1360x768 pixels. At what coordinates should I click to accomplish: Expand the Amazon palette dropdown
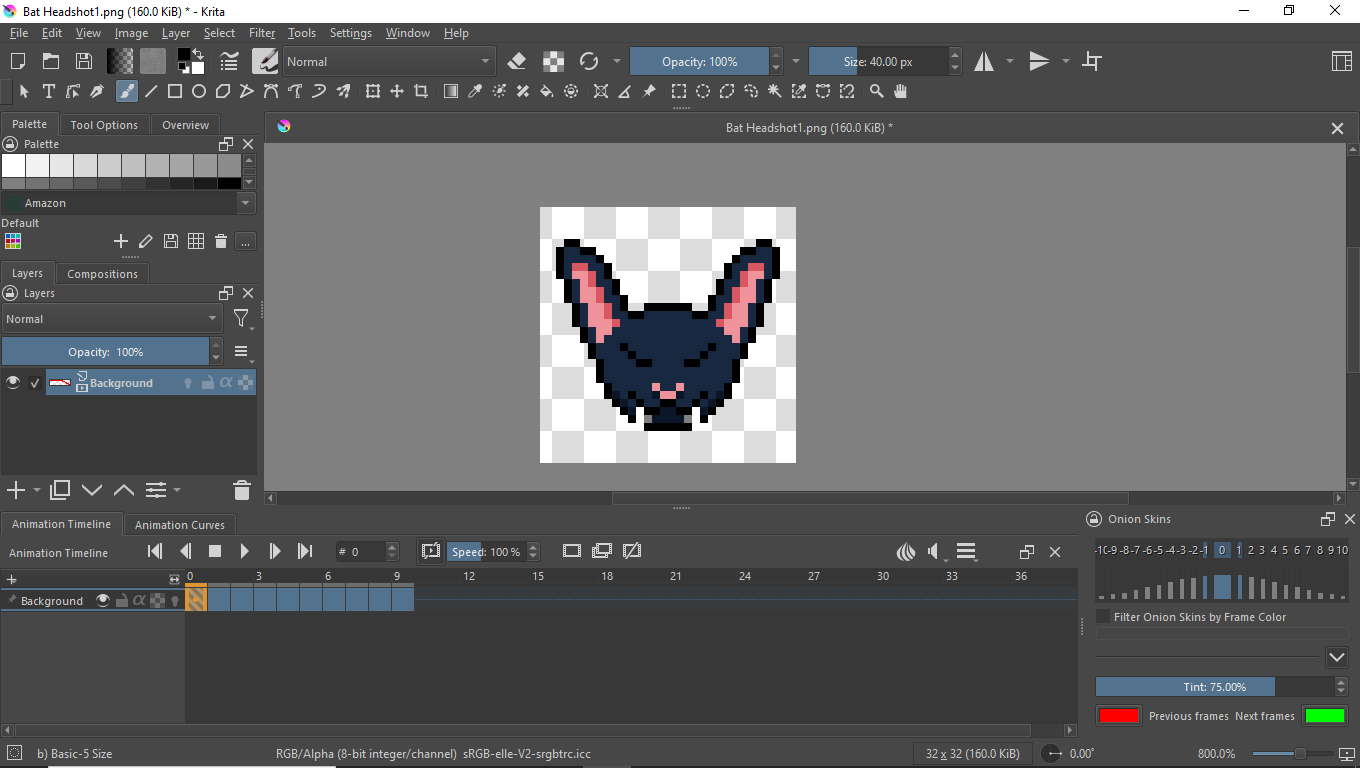click(x=246, y=203)
